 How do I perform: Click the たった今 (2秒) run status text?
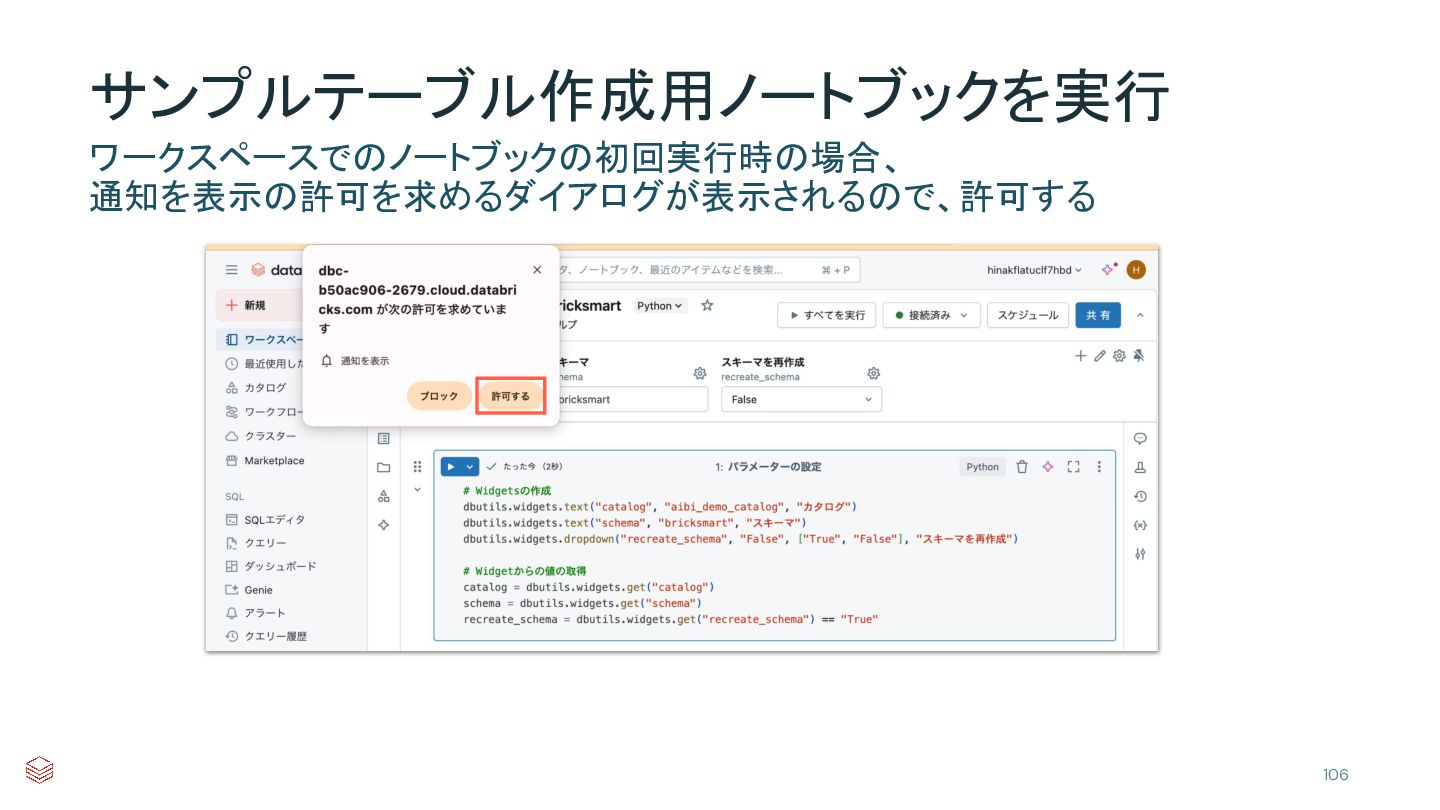pyautogui.click(x=533, y=467)
